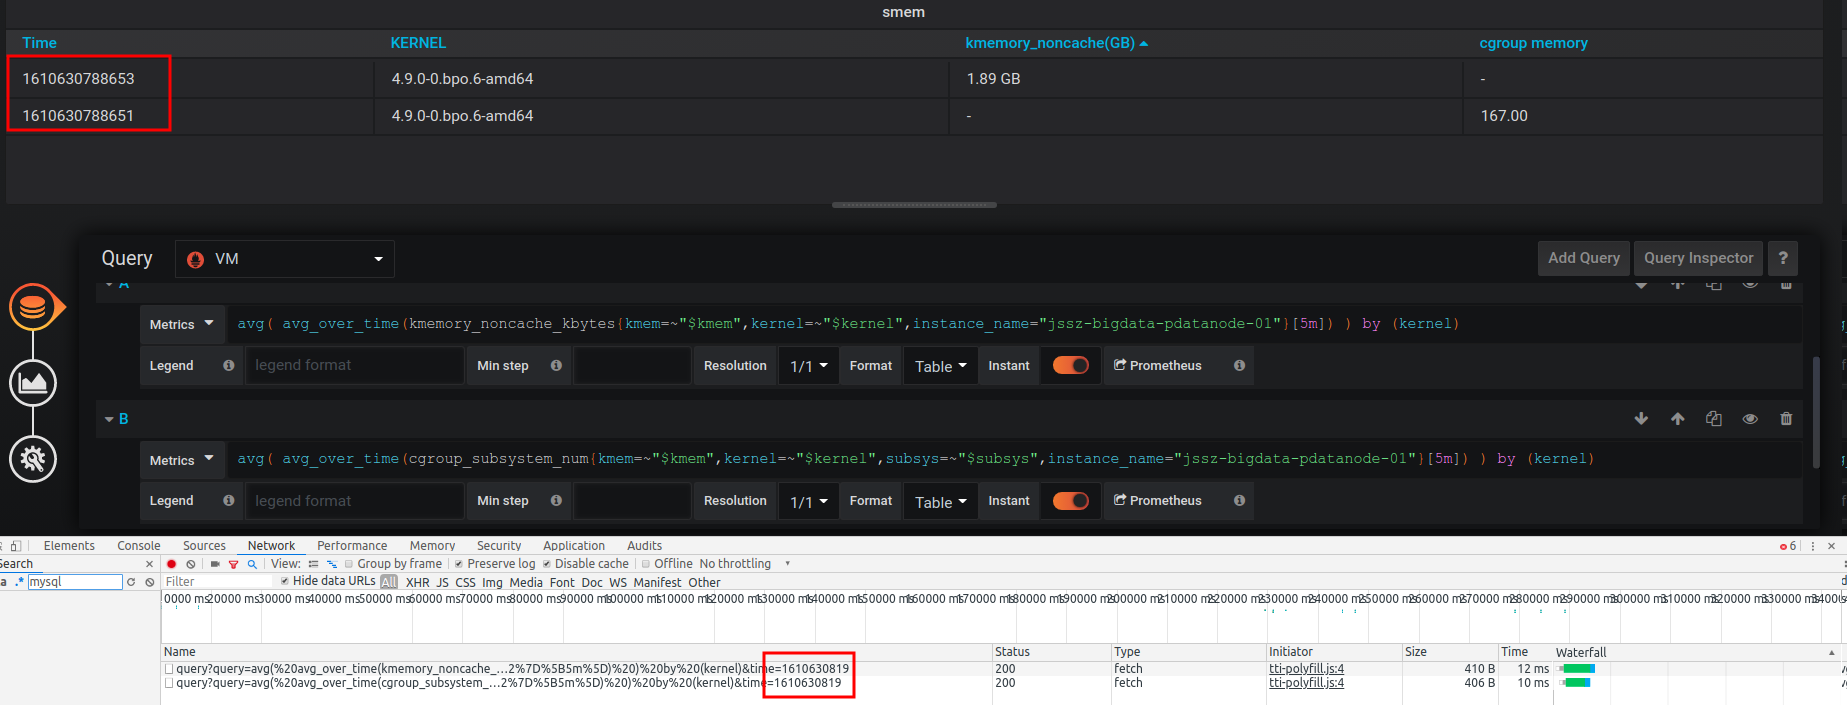Click the query help question mark button
The width and height of the screenshot is (1847, 705).
1783,258
